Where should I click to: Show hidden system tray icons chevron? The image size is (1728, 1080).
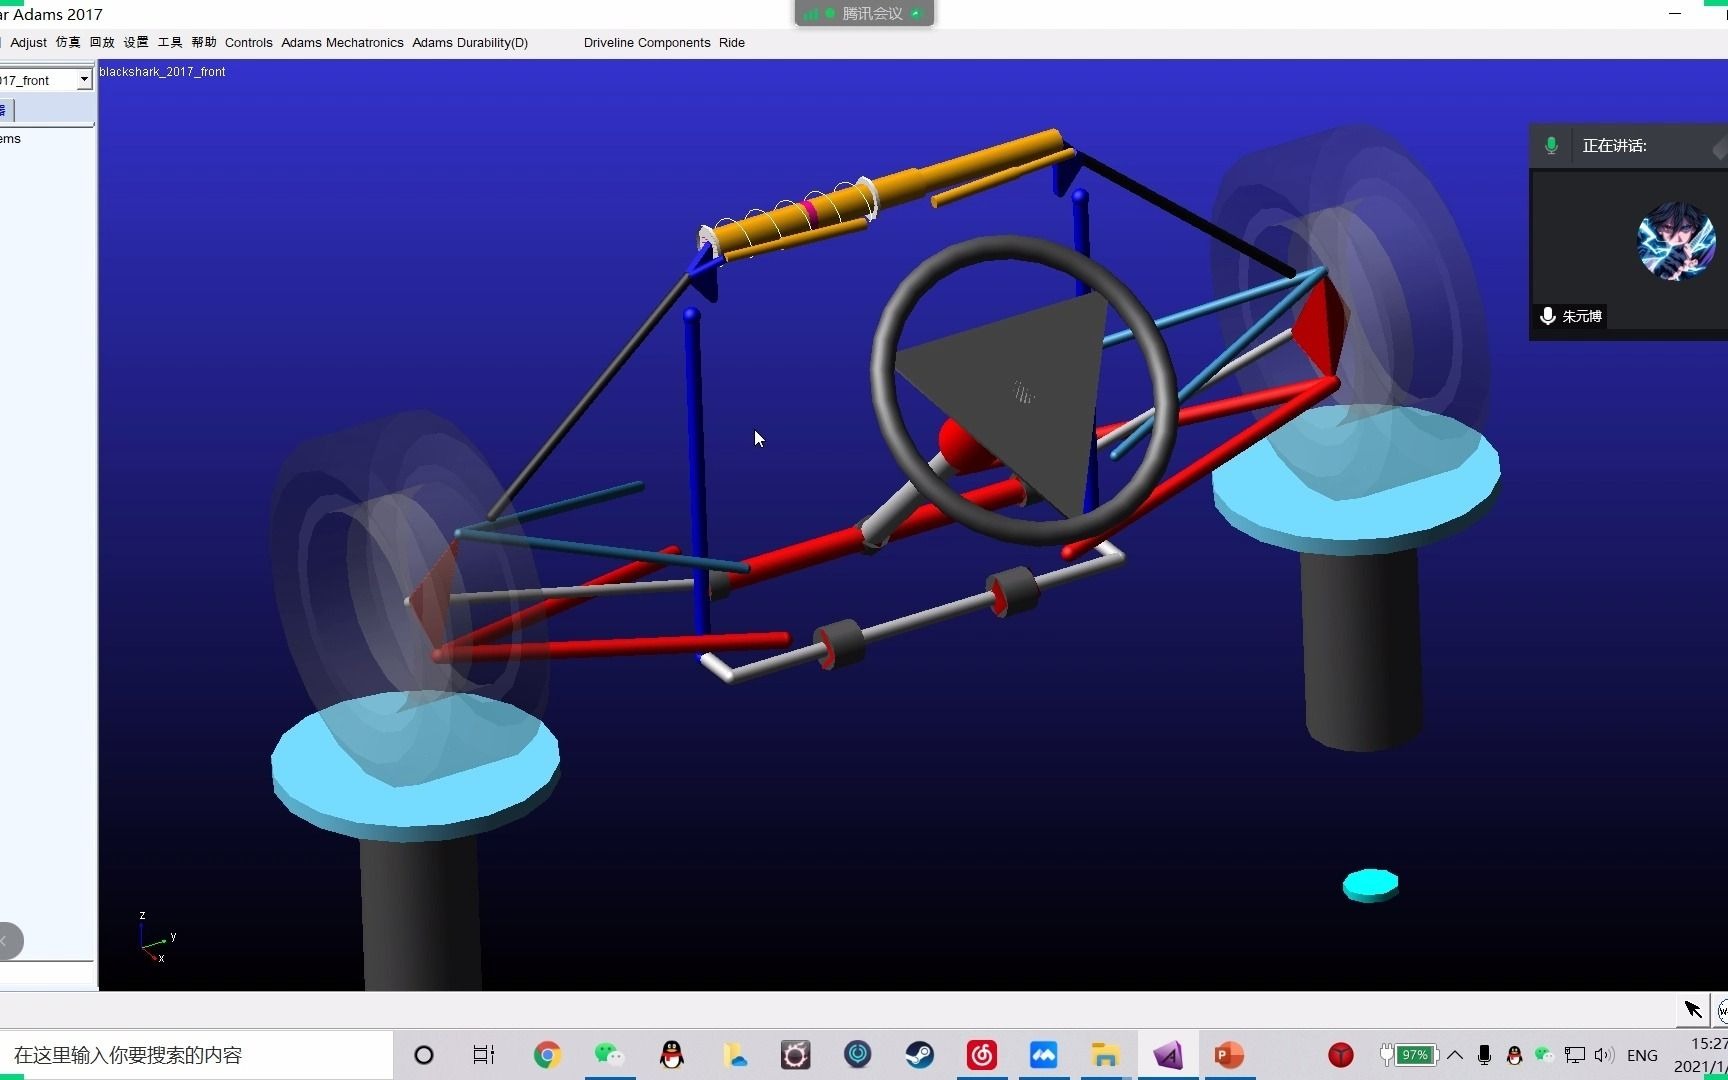1455,1055
